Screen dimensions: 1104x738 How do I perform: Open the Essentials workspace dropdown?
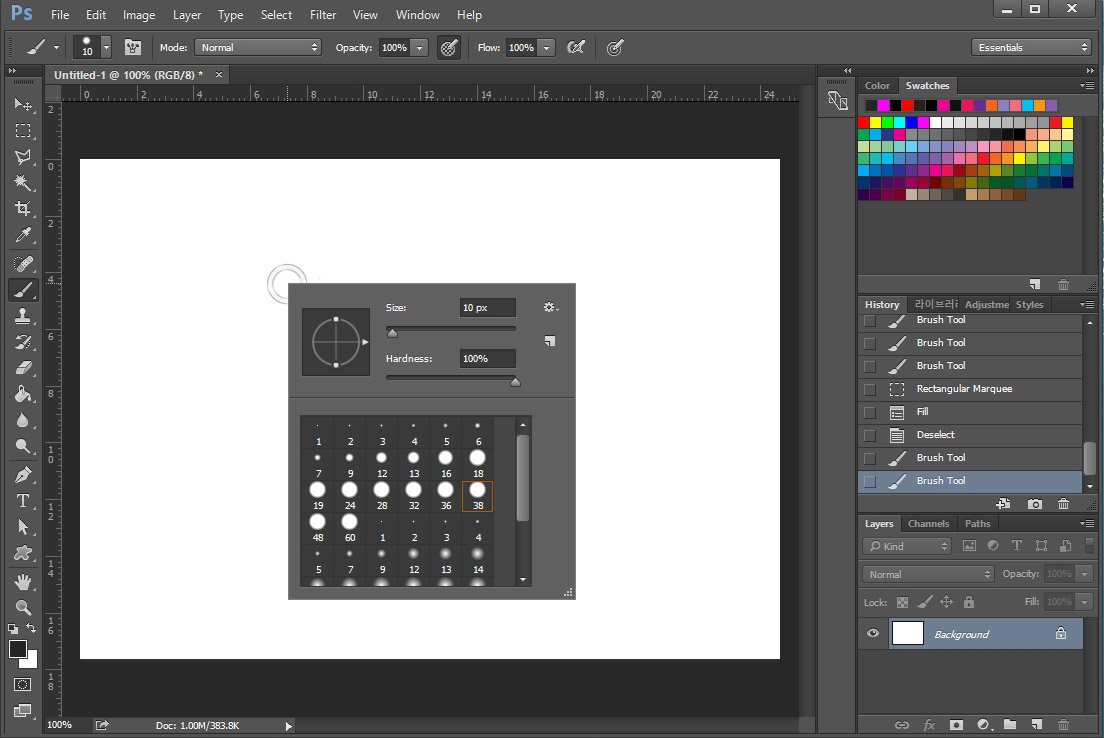pyautogui.click(x=1031, y=47)
